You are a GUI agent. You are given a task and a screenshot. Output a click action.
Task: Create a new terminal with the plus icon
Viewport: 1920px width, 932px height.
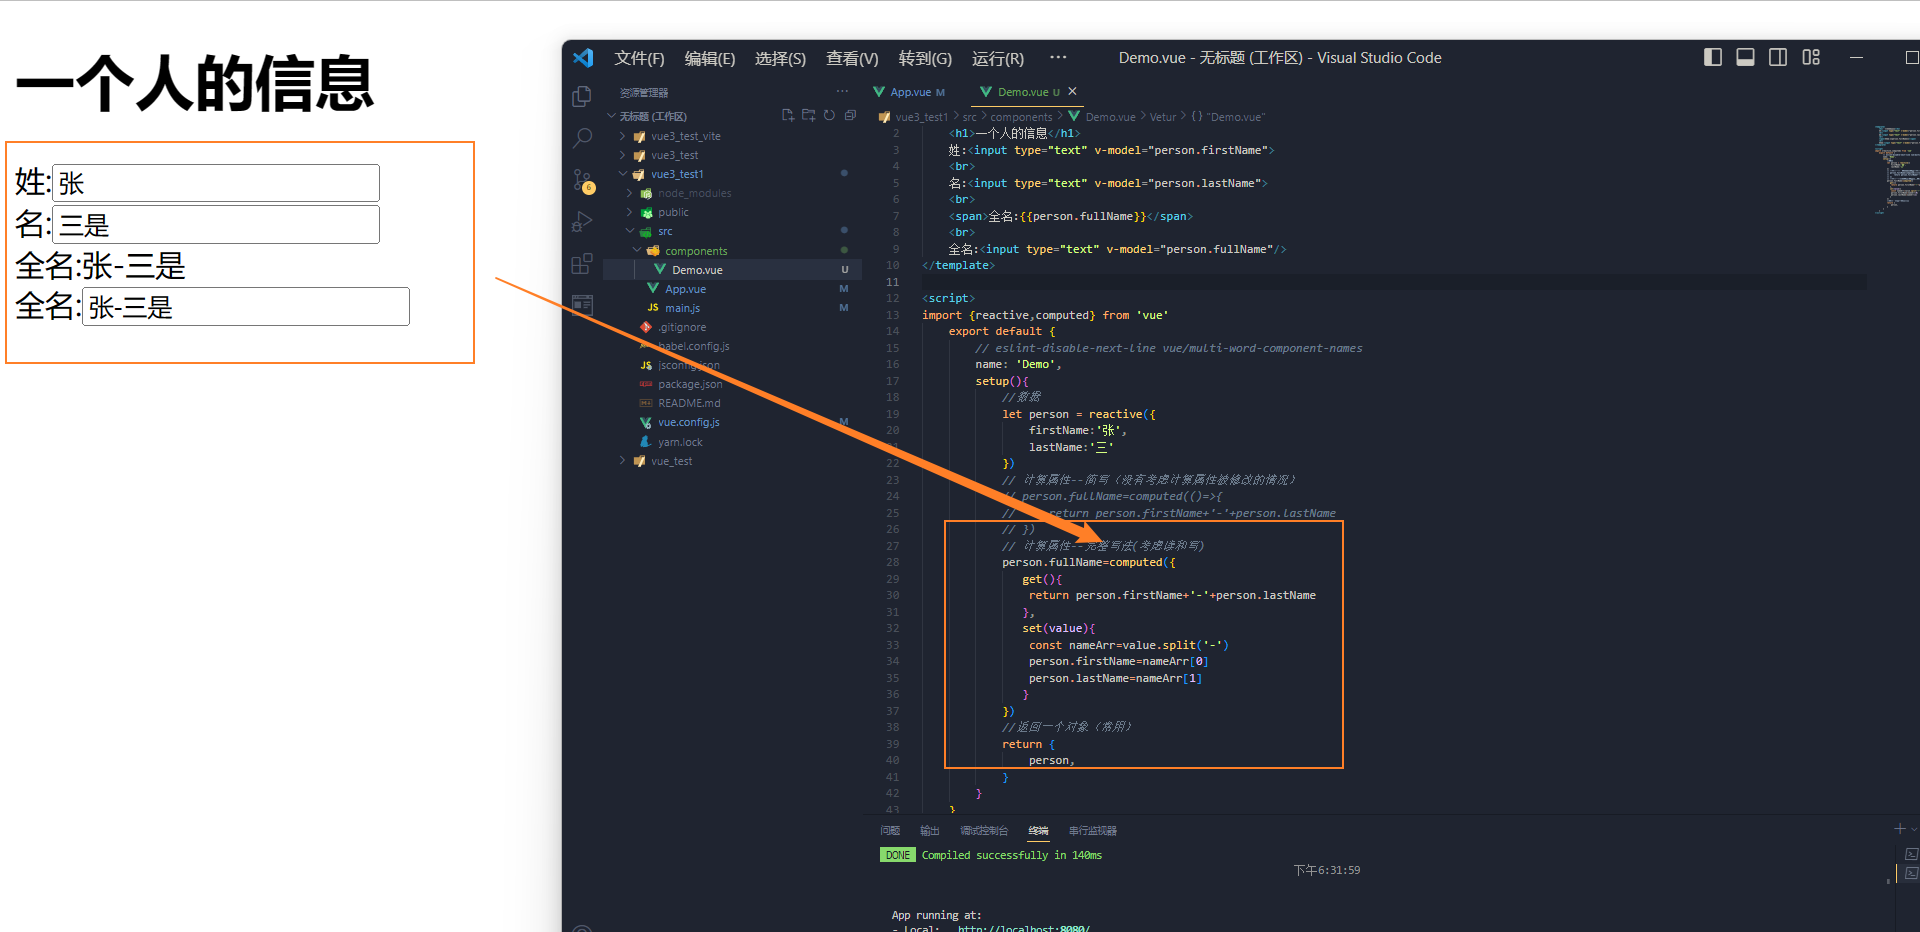click(x=1898, y=829)
